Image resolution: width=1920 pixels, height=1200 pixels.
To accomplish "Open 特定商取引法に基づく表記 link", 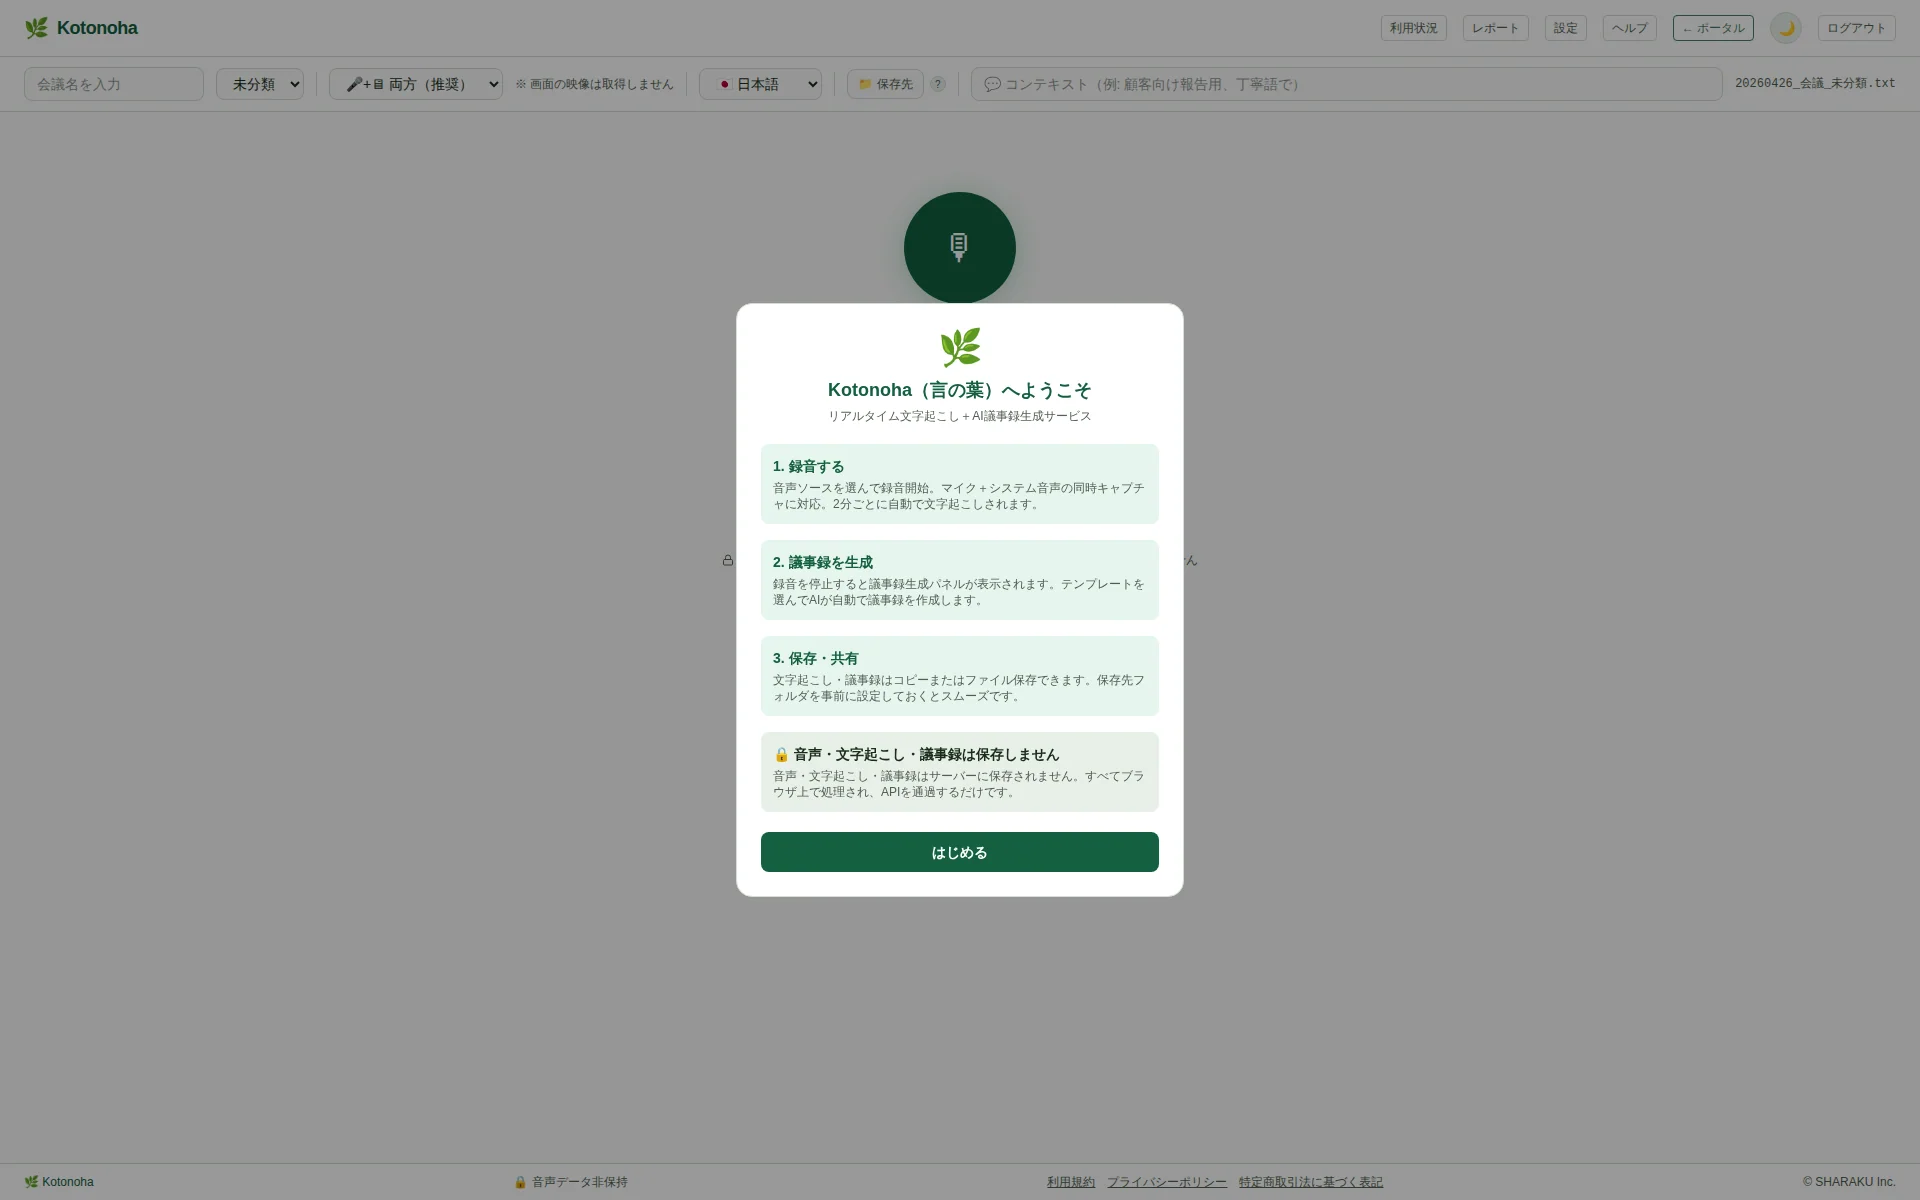I will point(1311,1182).
